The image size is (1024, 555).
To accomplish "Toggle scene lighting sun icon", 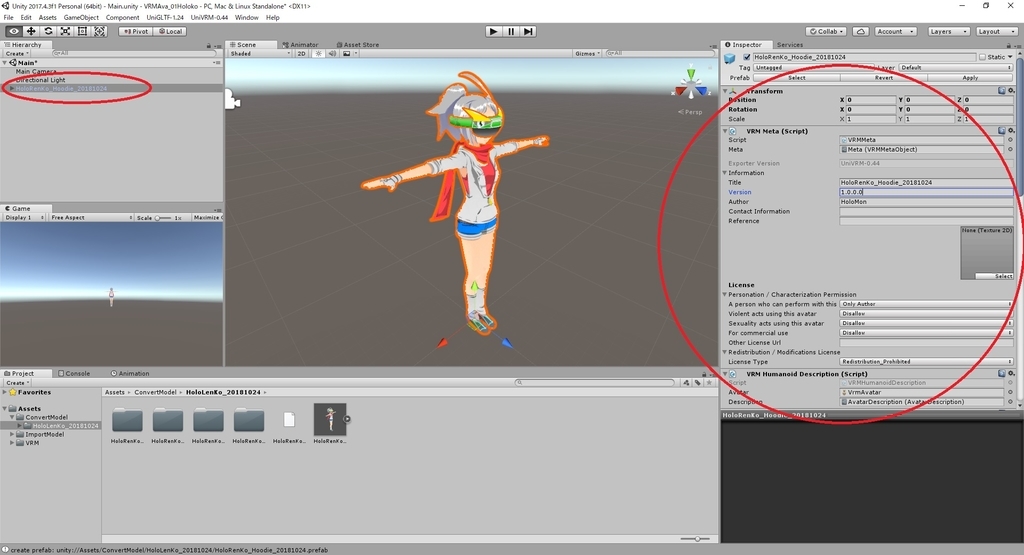I will [318, 54].
